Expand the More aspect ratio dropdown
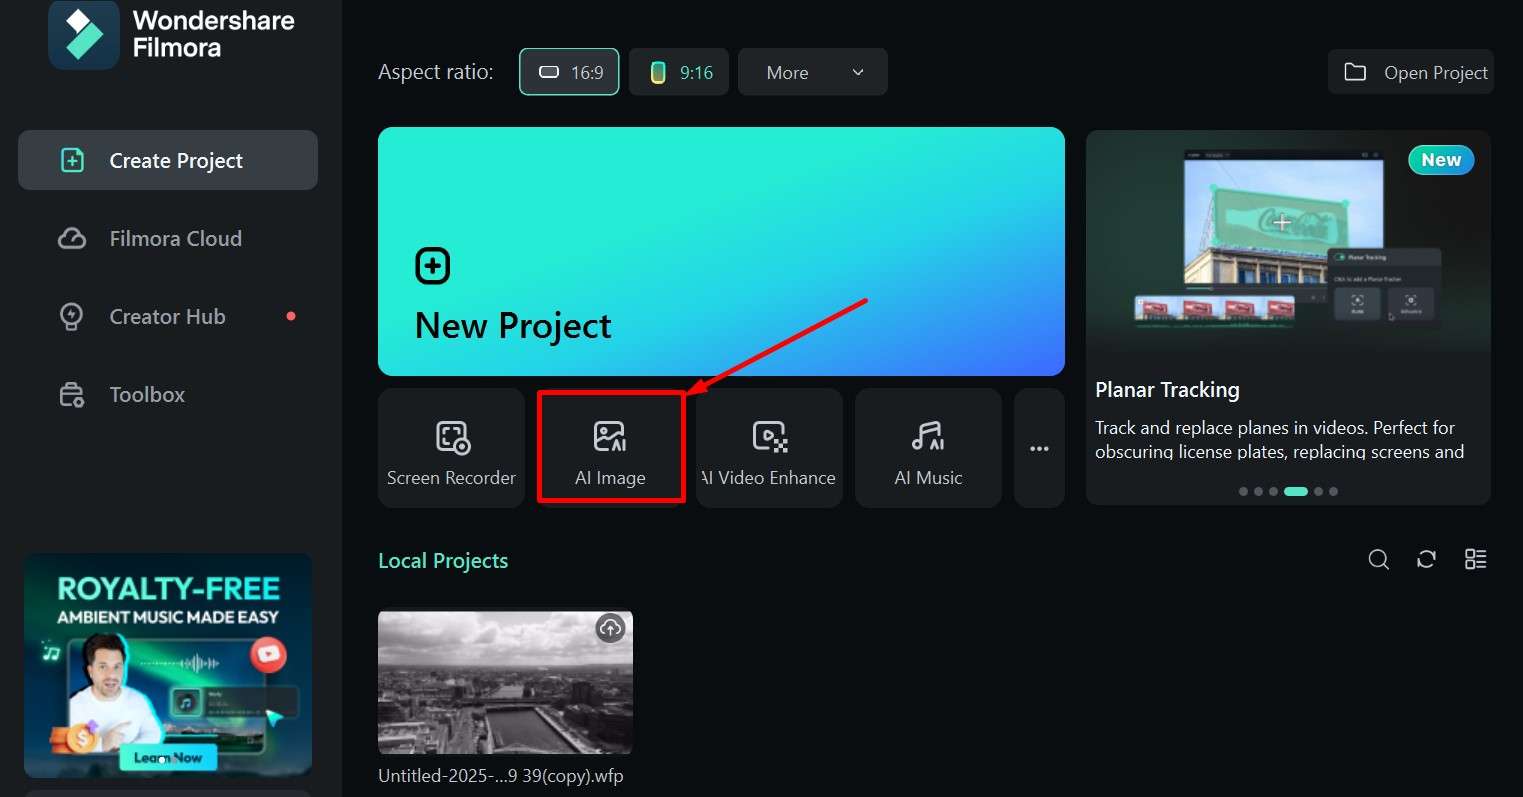The image size is (1523, 797). coord(813,72)
